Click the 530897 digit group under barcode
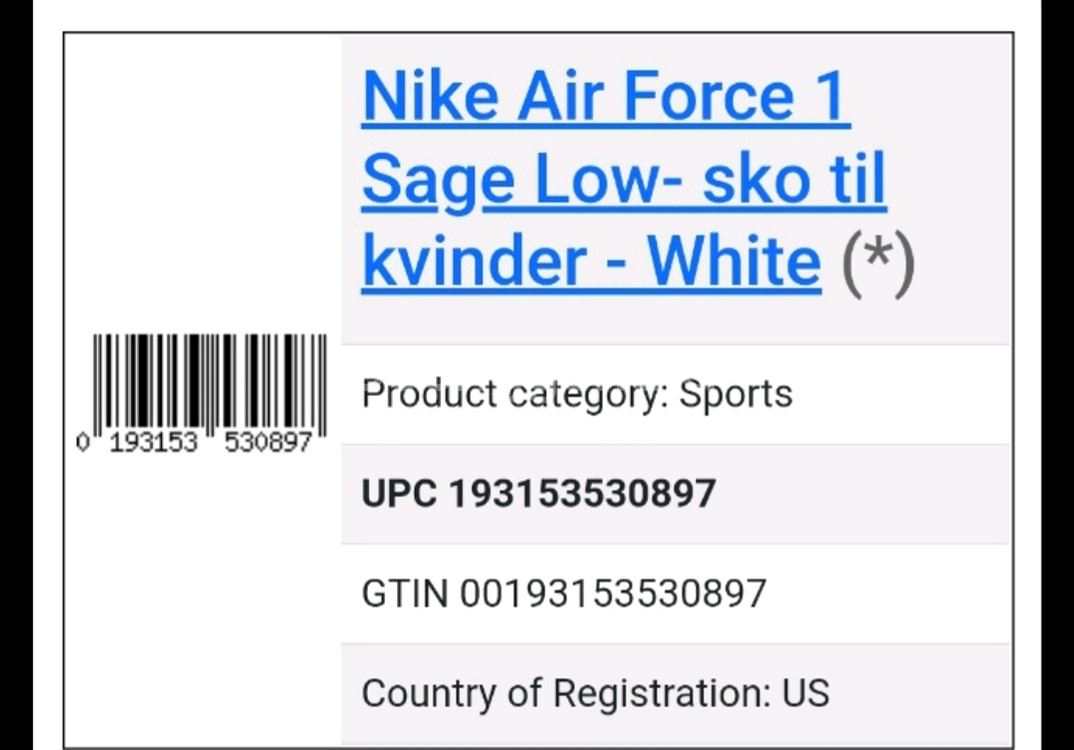The height and width of the screenshot is (750, 1074). click(x=268, y=442)
